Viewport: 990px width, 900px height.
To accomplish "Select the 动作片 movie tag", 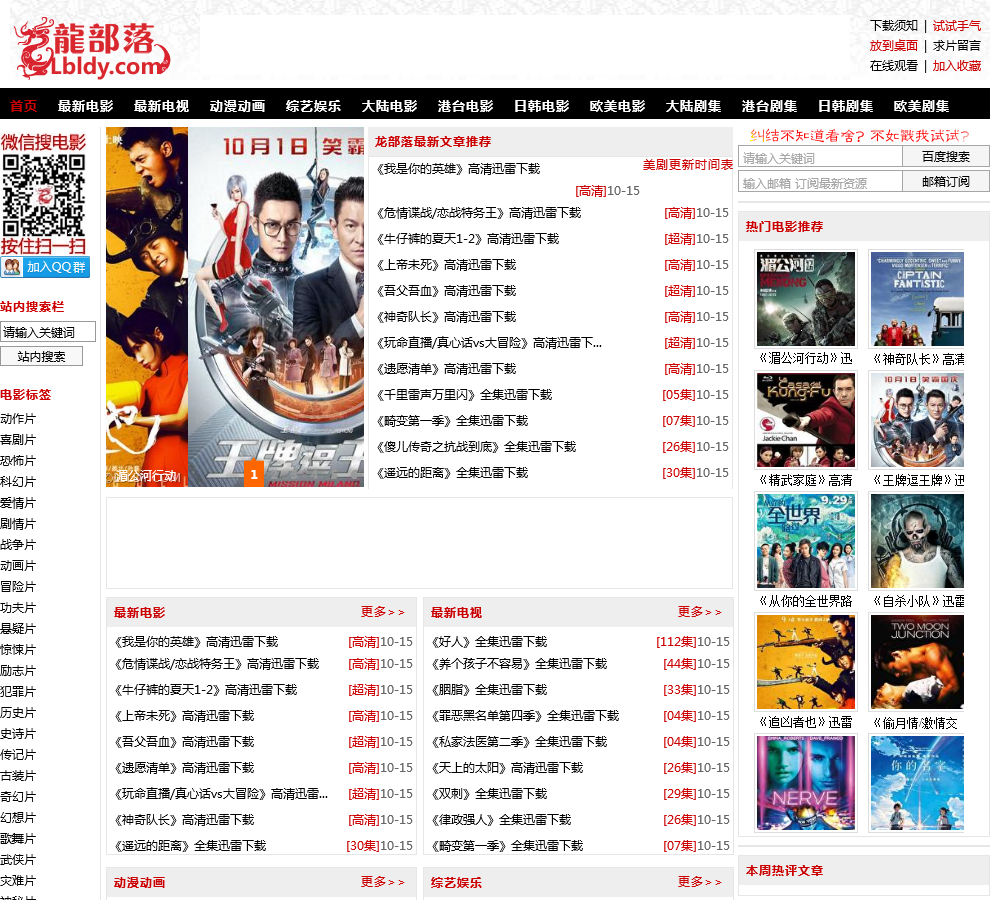I will click(18, 419).
